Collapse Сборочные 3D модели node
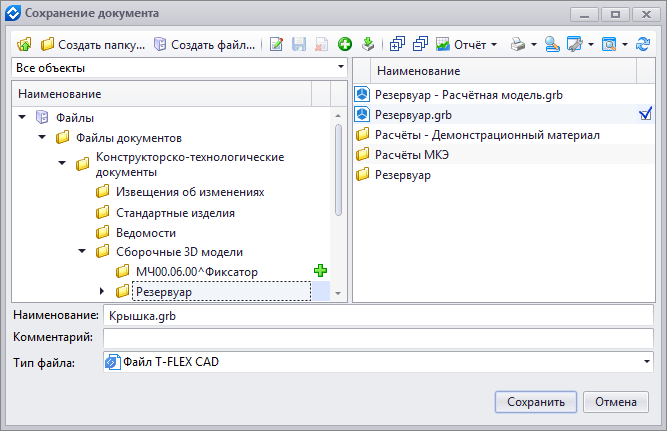Image resolution: width=667 pixels, height=431 pixels. [x=82, y=251]
